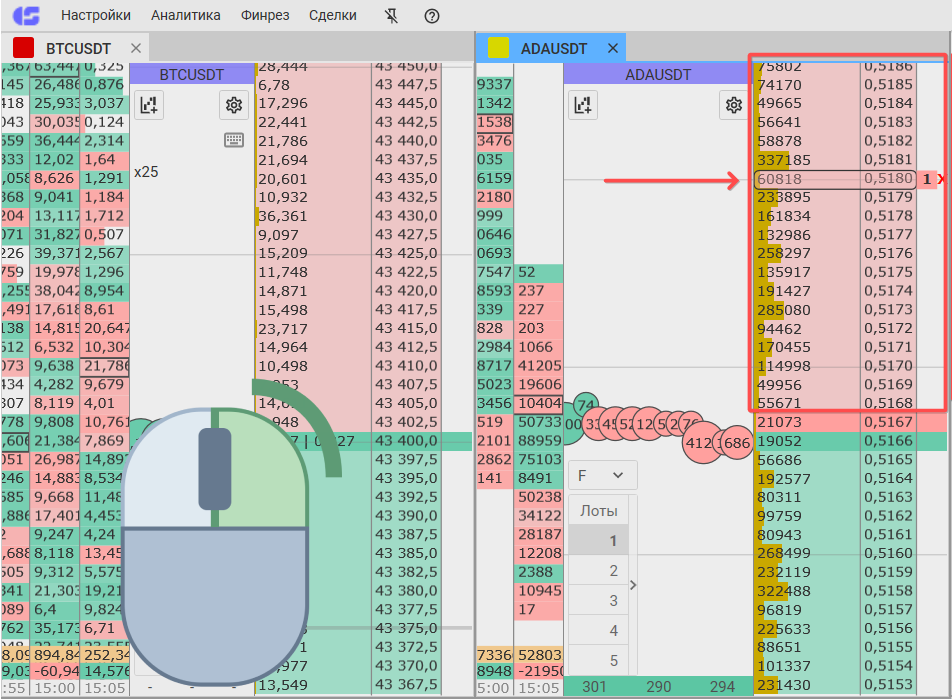
Task: Click the ADAUSDT chart-add icon
Action: 583,105
